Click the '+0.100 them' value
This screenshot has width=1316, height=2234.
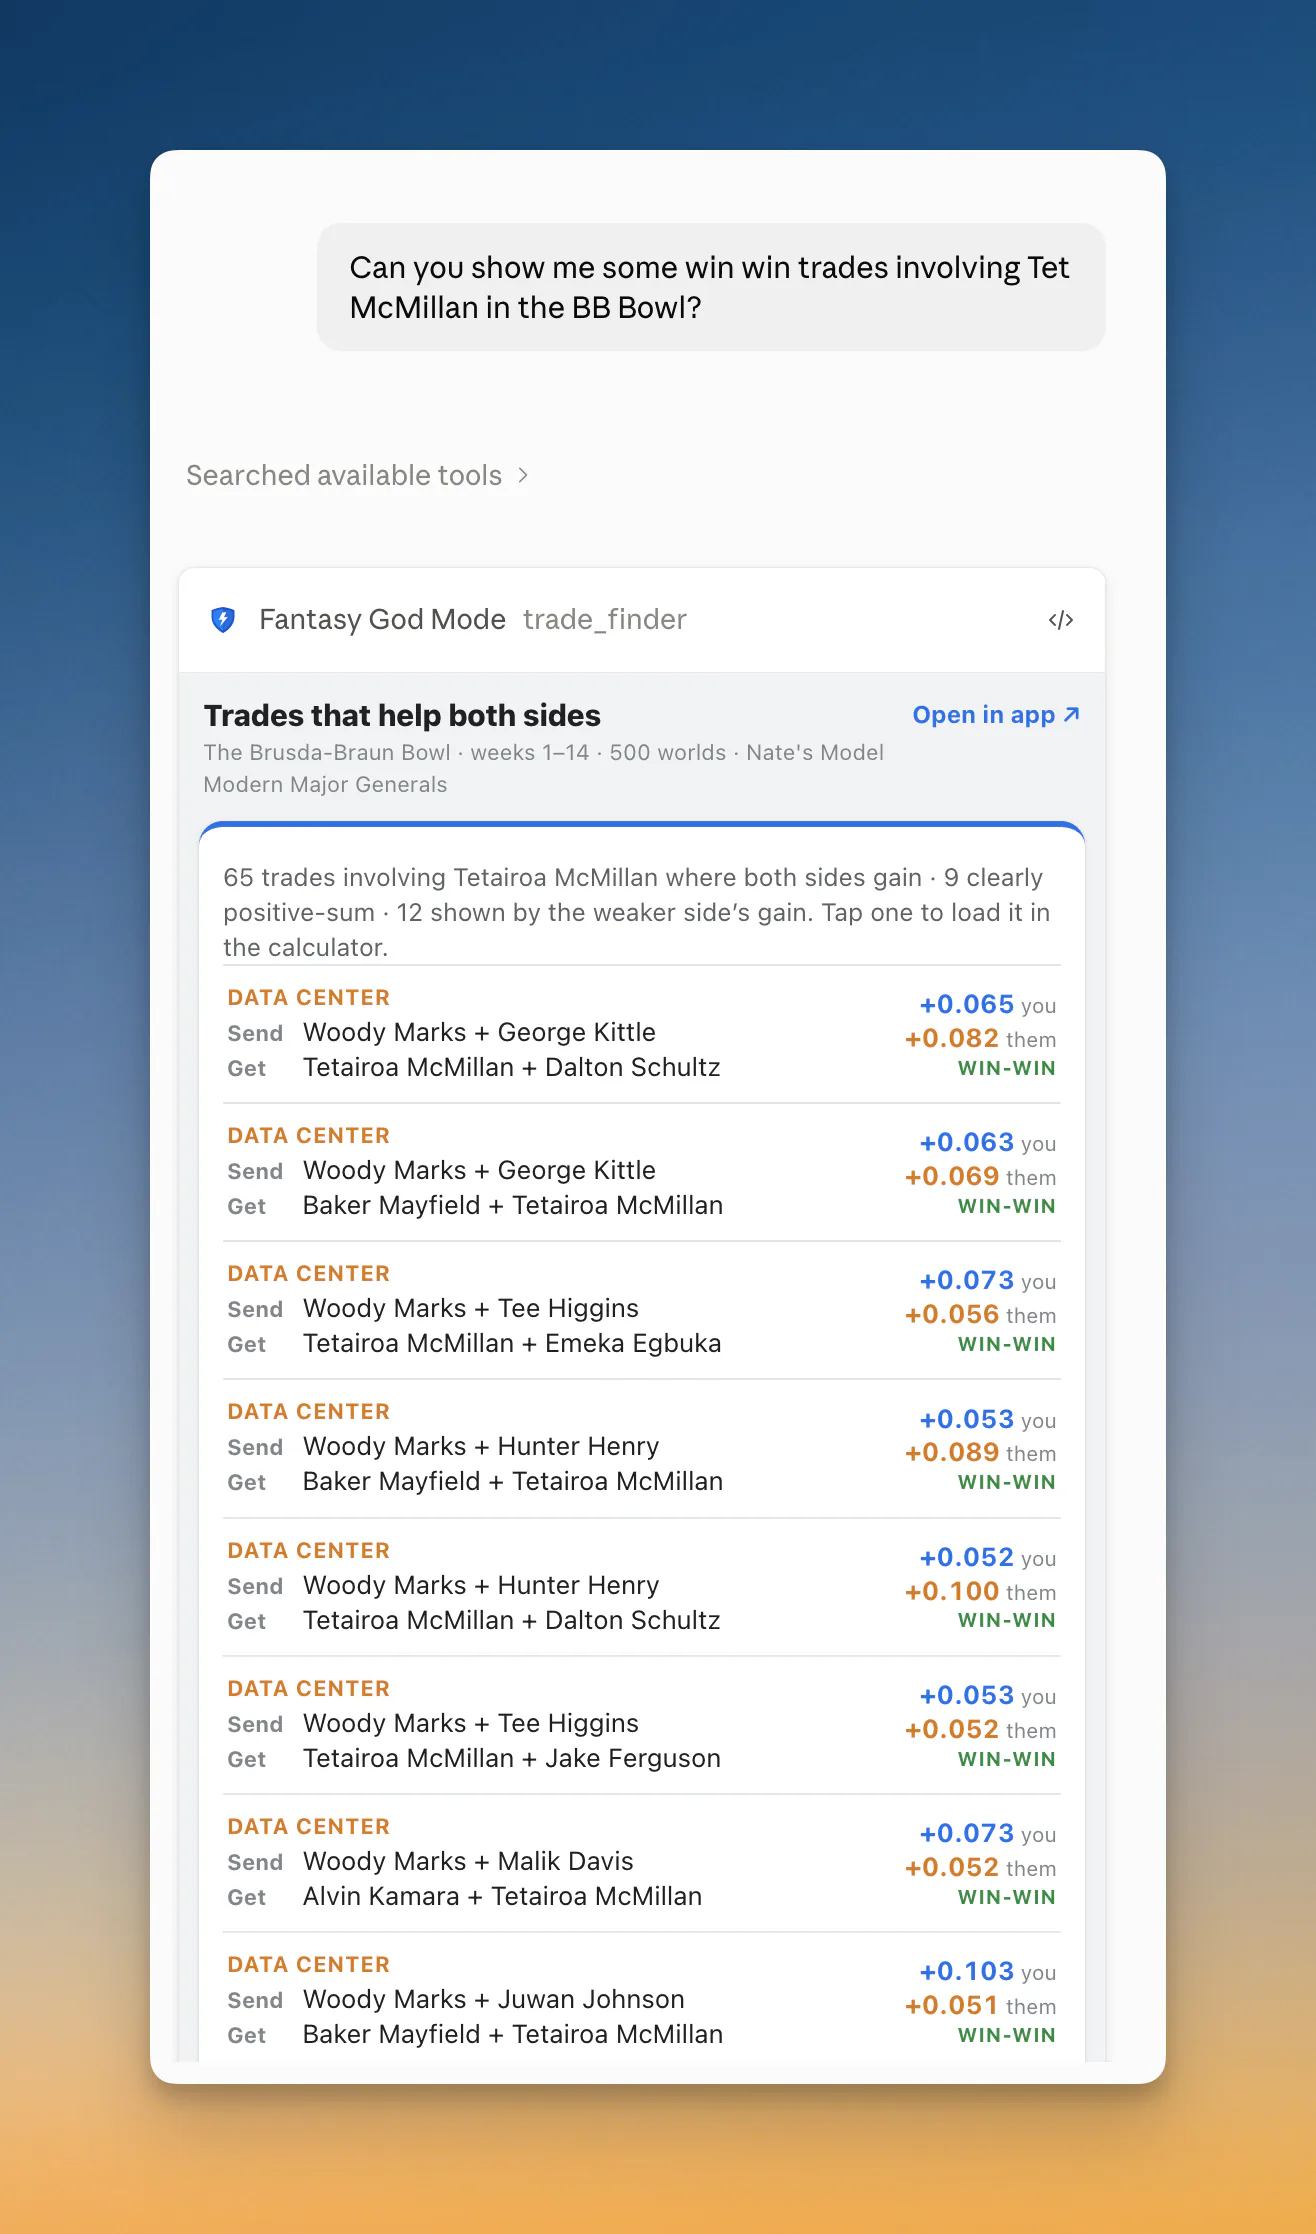click(x=980, y=1591)
